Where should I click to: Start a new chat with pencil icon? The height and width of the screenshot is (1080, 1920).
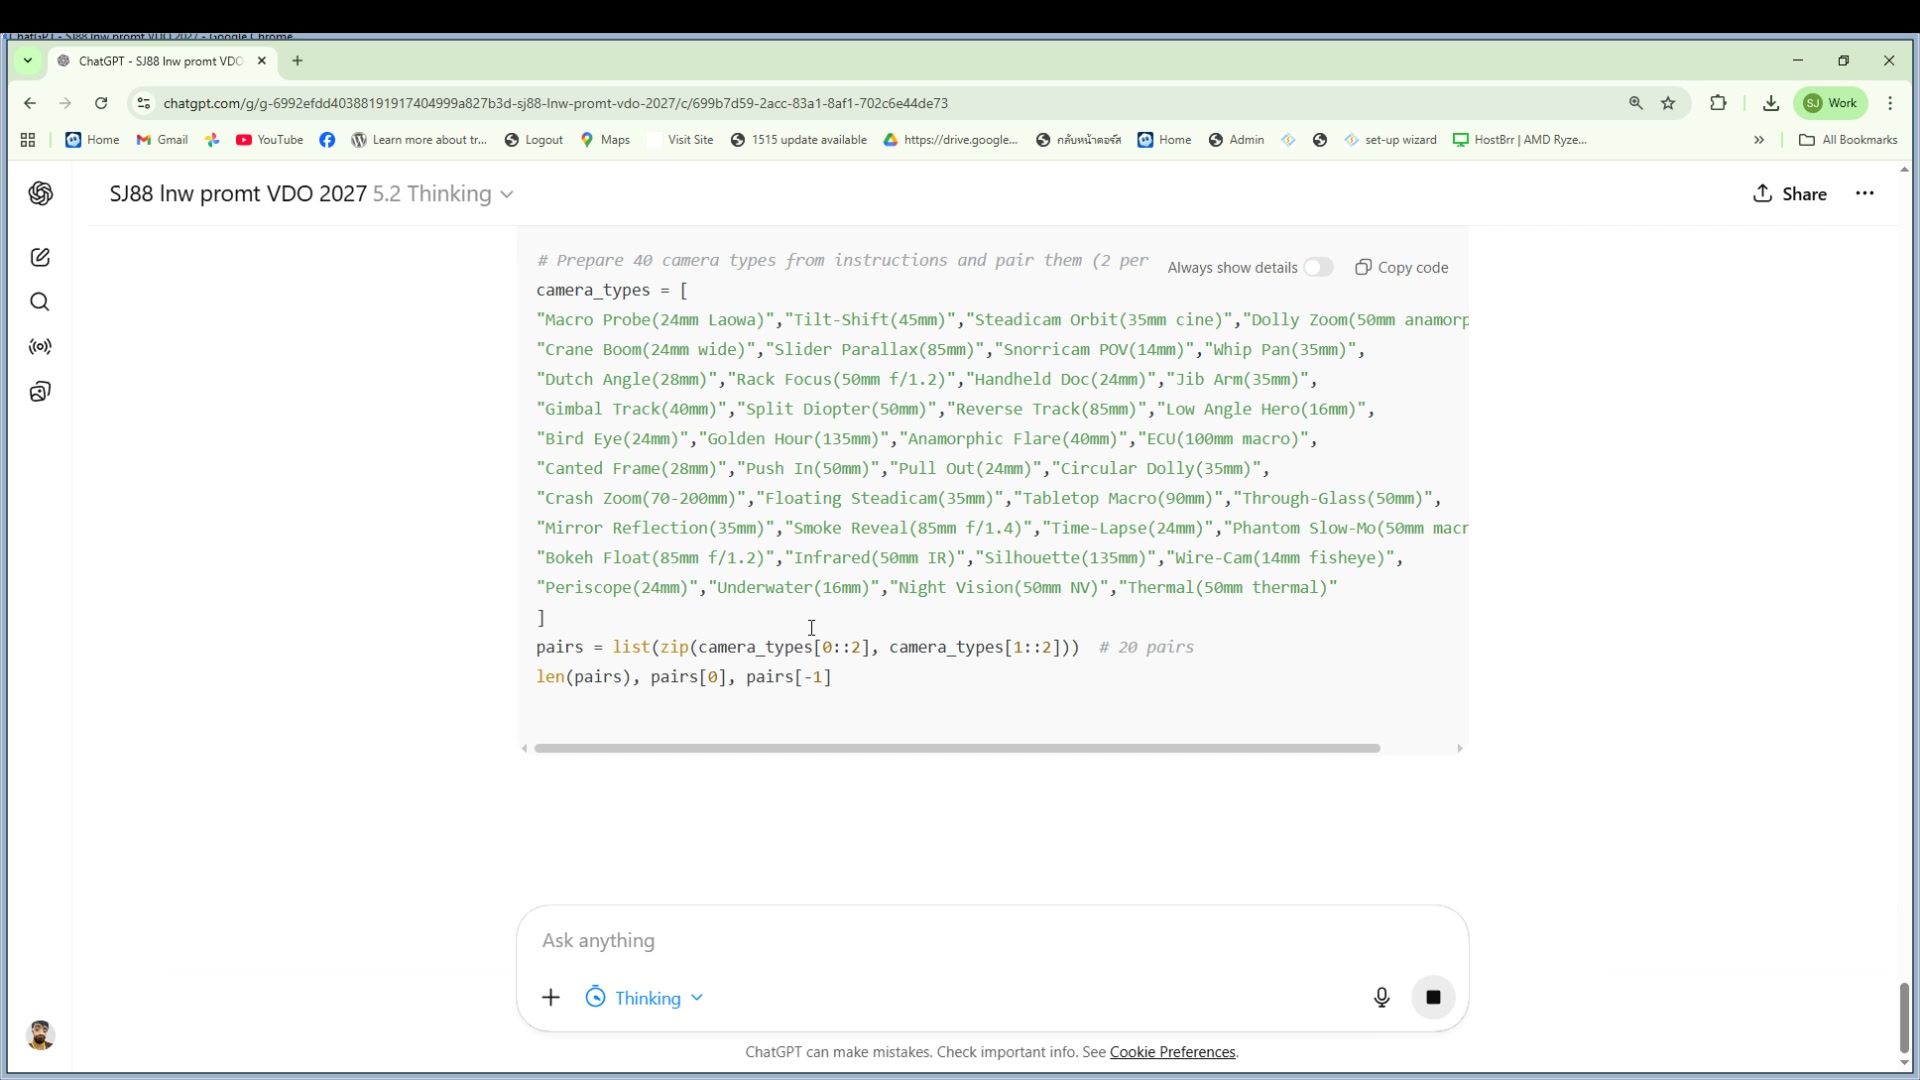pyautogui.click(x=40, y=258)
